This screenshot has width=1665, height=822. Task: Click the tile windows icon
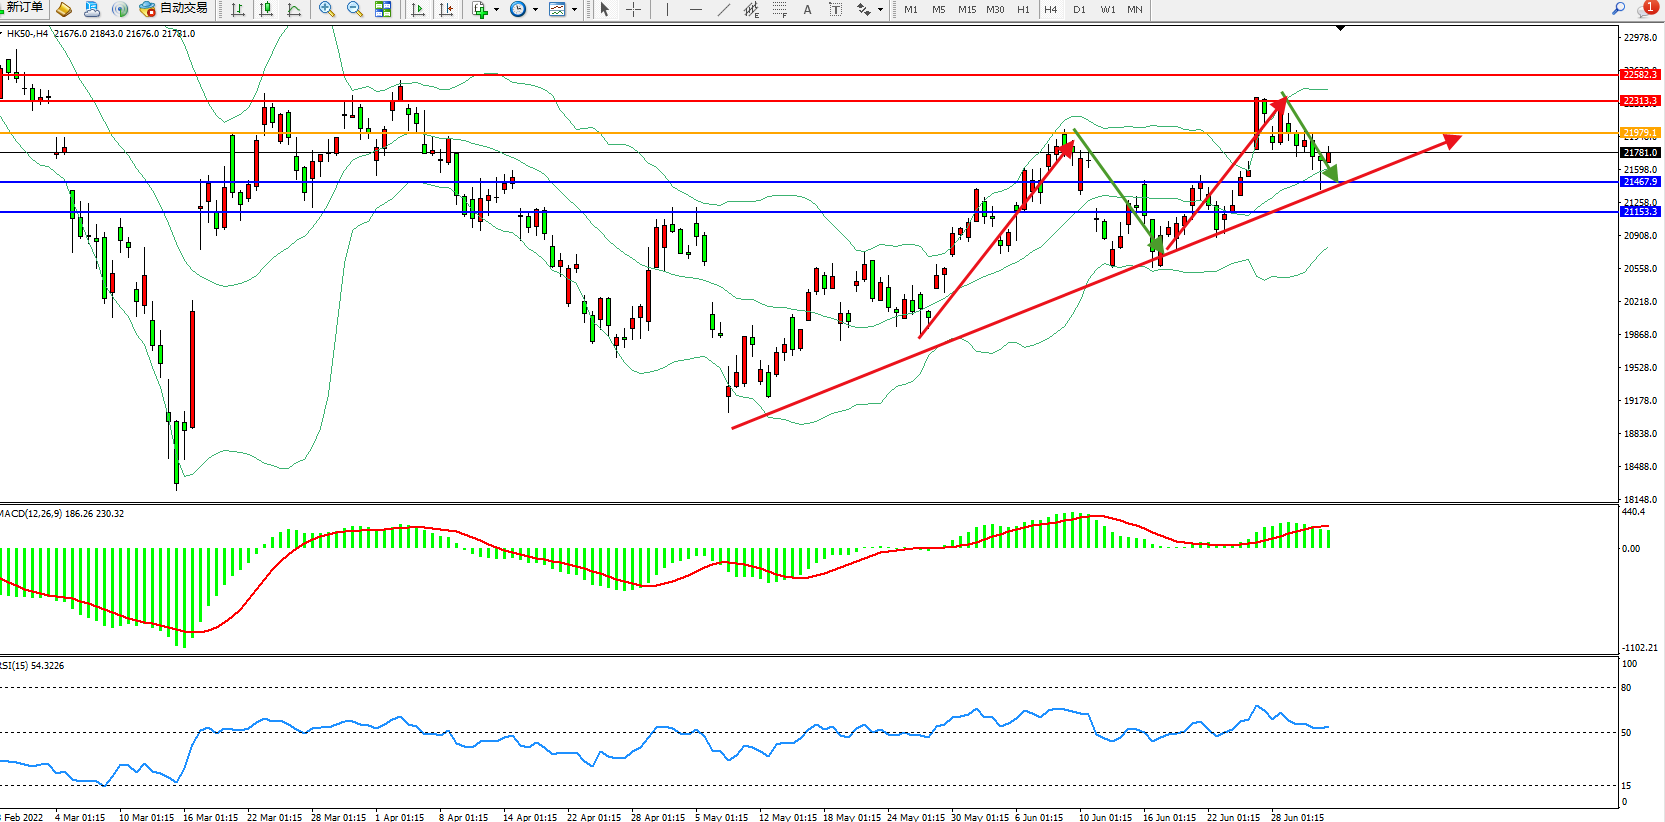[x=383, y=9]
